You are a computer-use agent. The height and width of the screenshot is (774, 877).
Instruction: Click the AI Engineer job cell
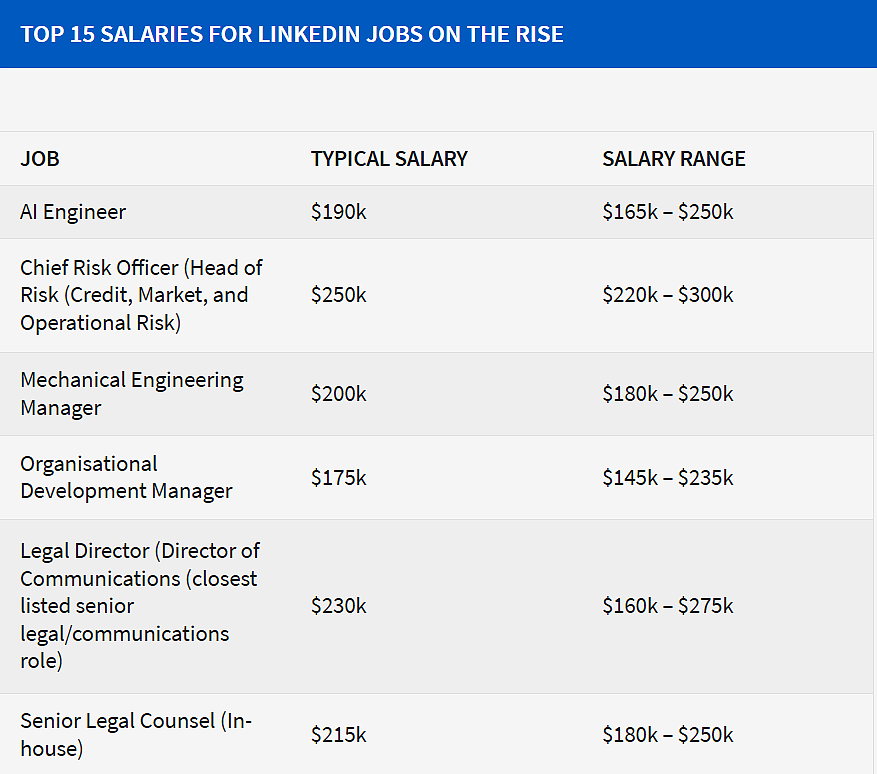click(73, 212)
